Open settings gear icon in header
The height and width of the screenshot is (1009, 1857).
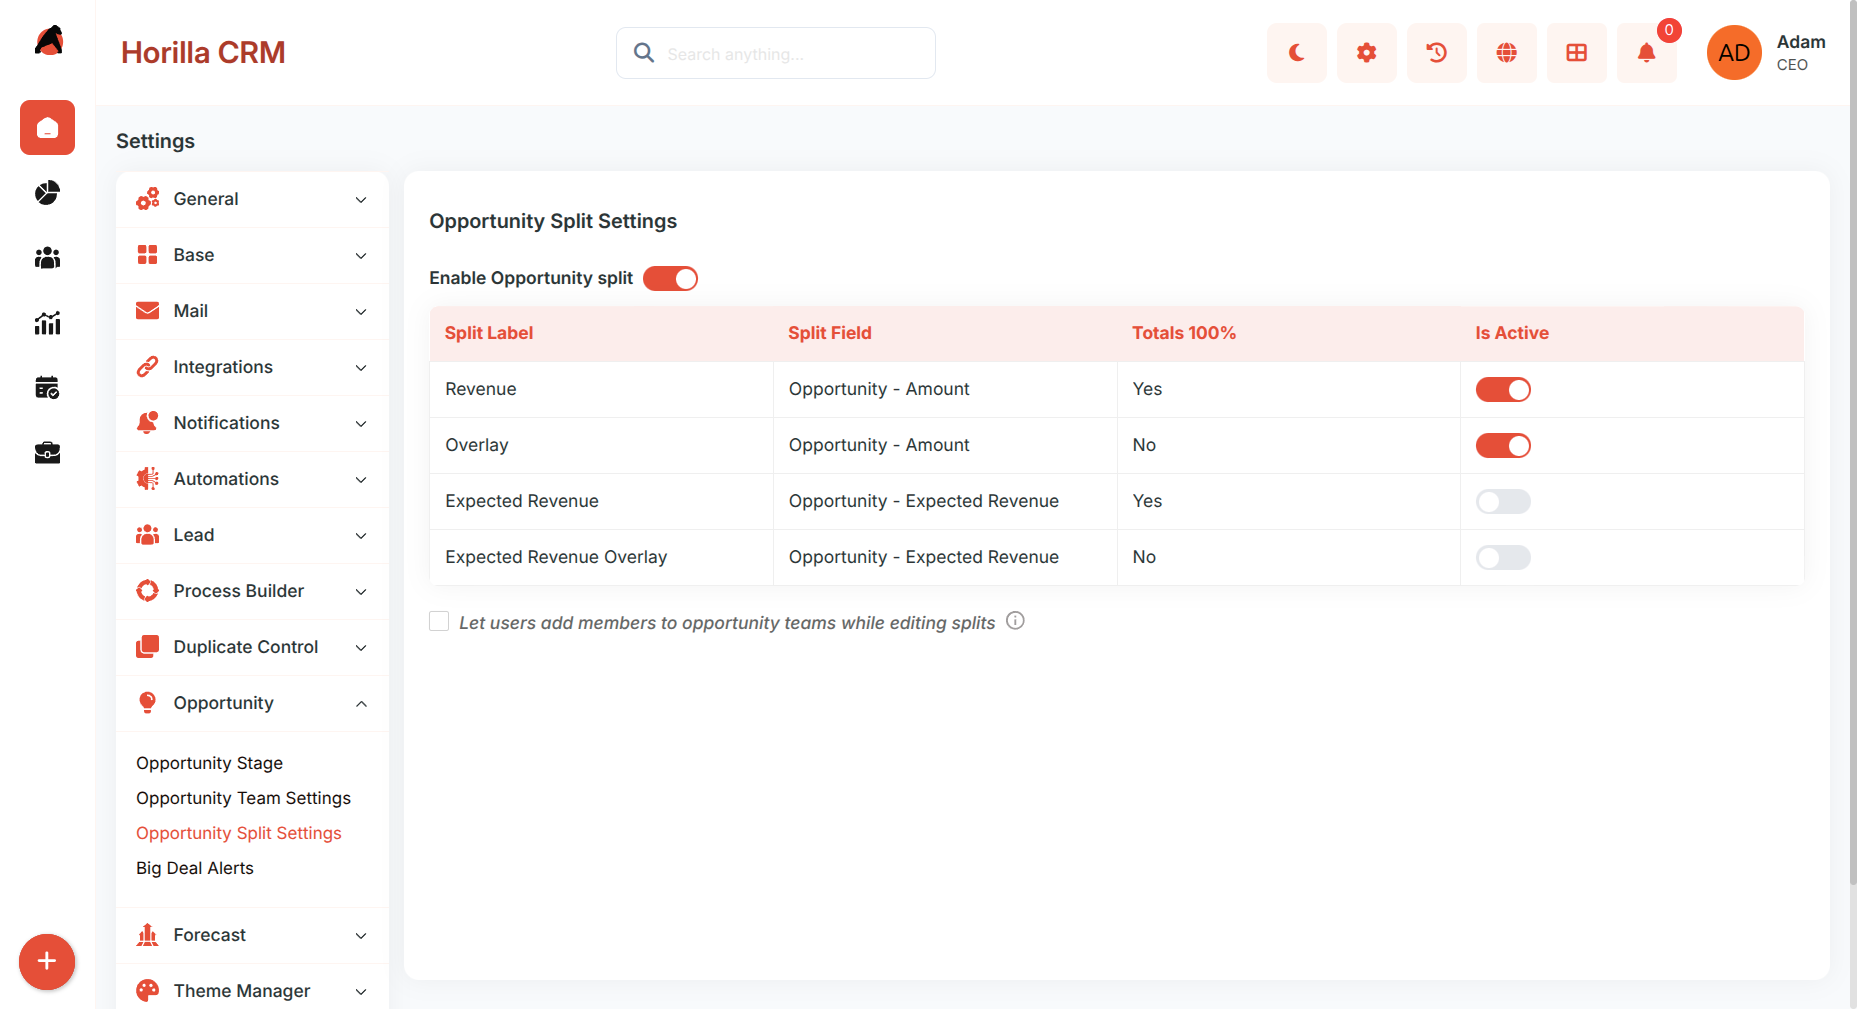pos(1366,53)
